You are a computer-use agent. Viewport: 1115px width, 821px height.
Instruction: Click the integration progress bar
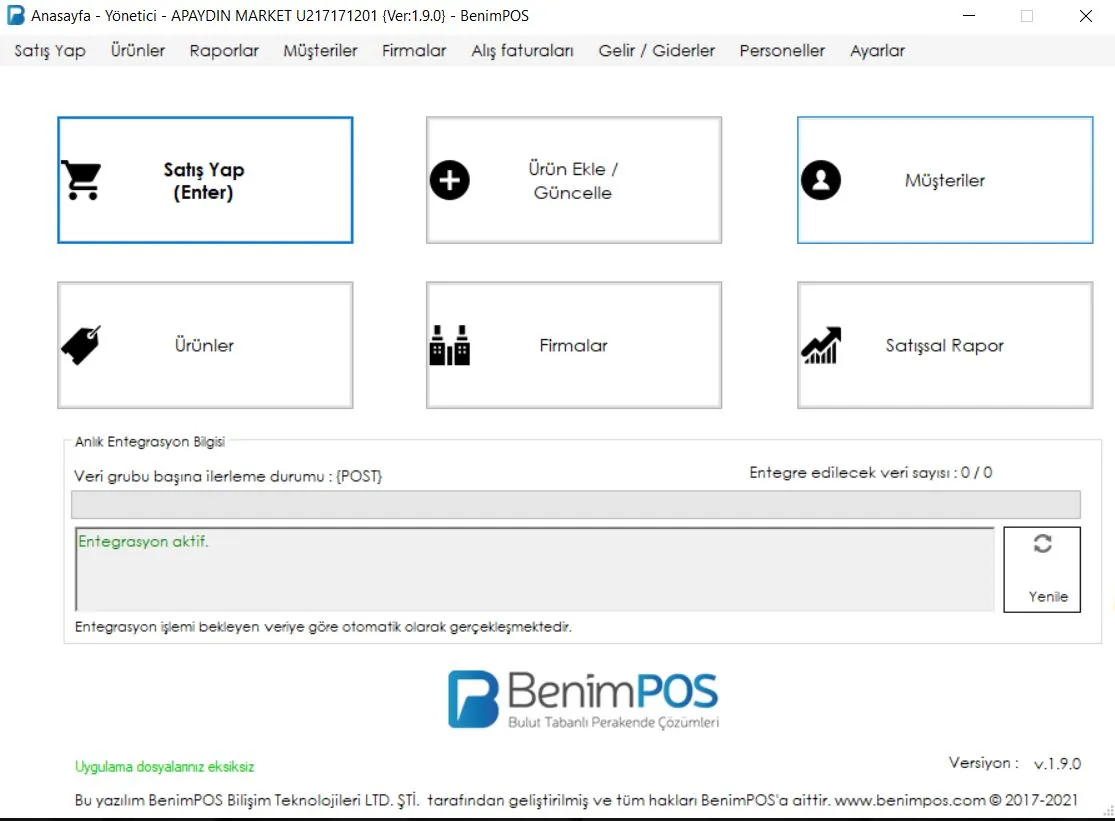575,504
